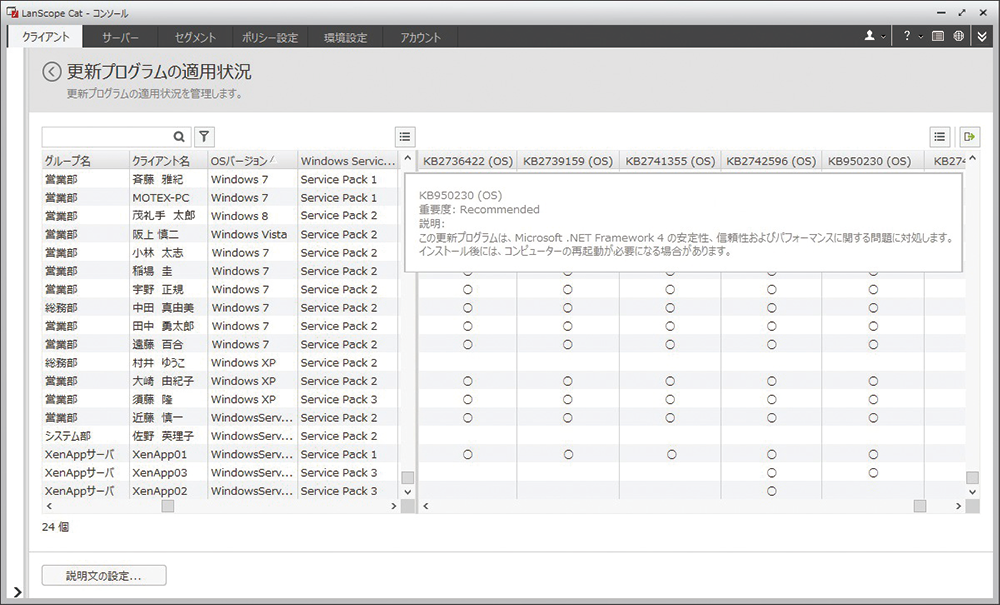
Task: Switch to アカウント tab
Action: click(x=420, y=37)
